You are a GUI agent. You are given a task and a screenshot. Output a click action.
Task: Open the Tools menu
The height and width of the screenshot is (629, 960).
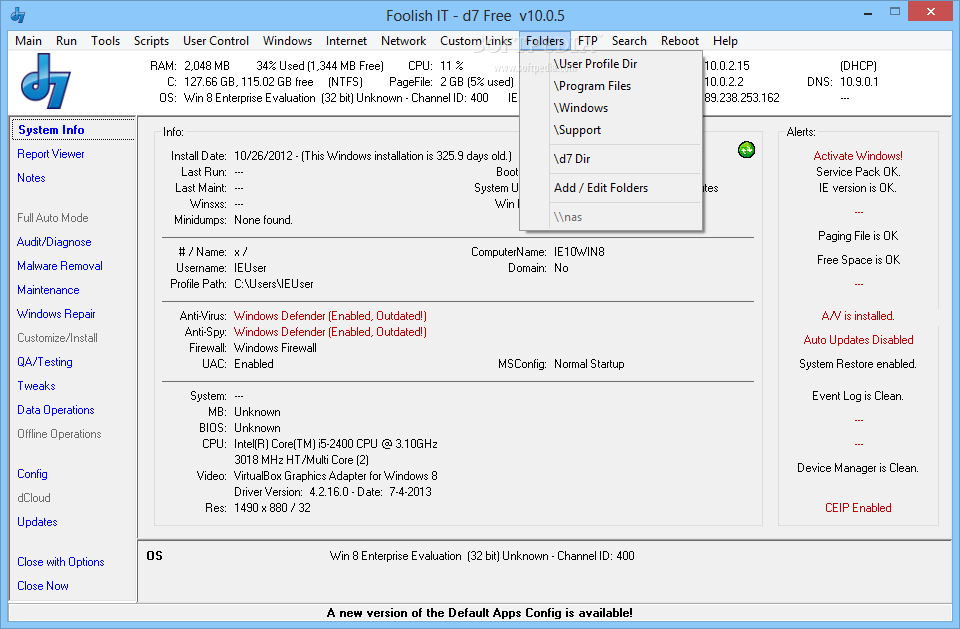(105, 41)
